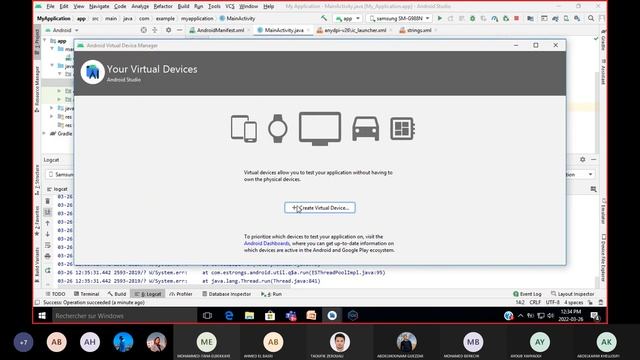Click the project panel settings gear icon
Viewport: 640px width, 360px height.
pyautogui.click(x=168, y=30)
